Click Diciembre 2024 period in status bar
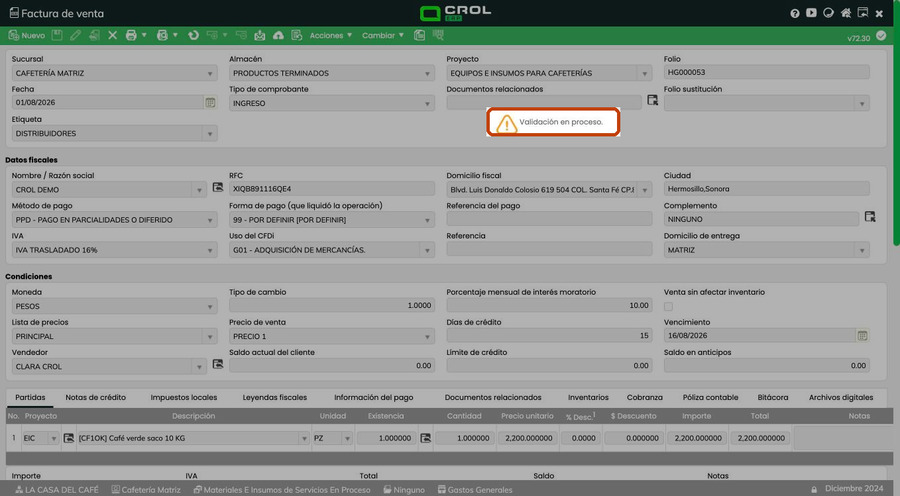Viewport: 900px width, 496px height. point(854,489)
